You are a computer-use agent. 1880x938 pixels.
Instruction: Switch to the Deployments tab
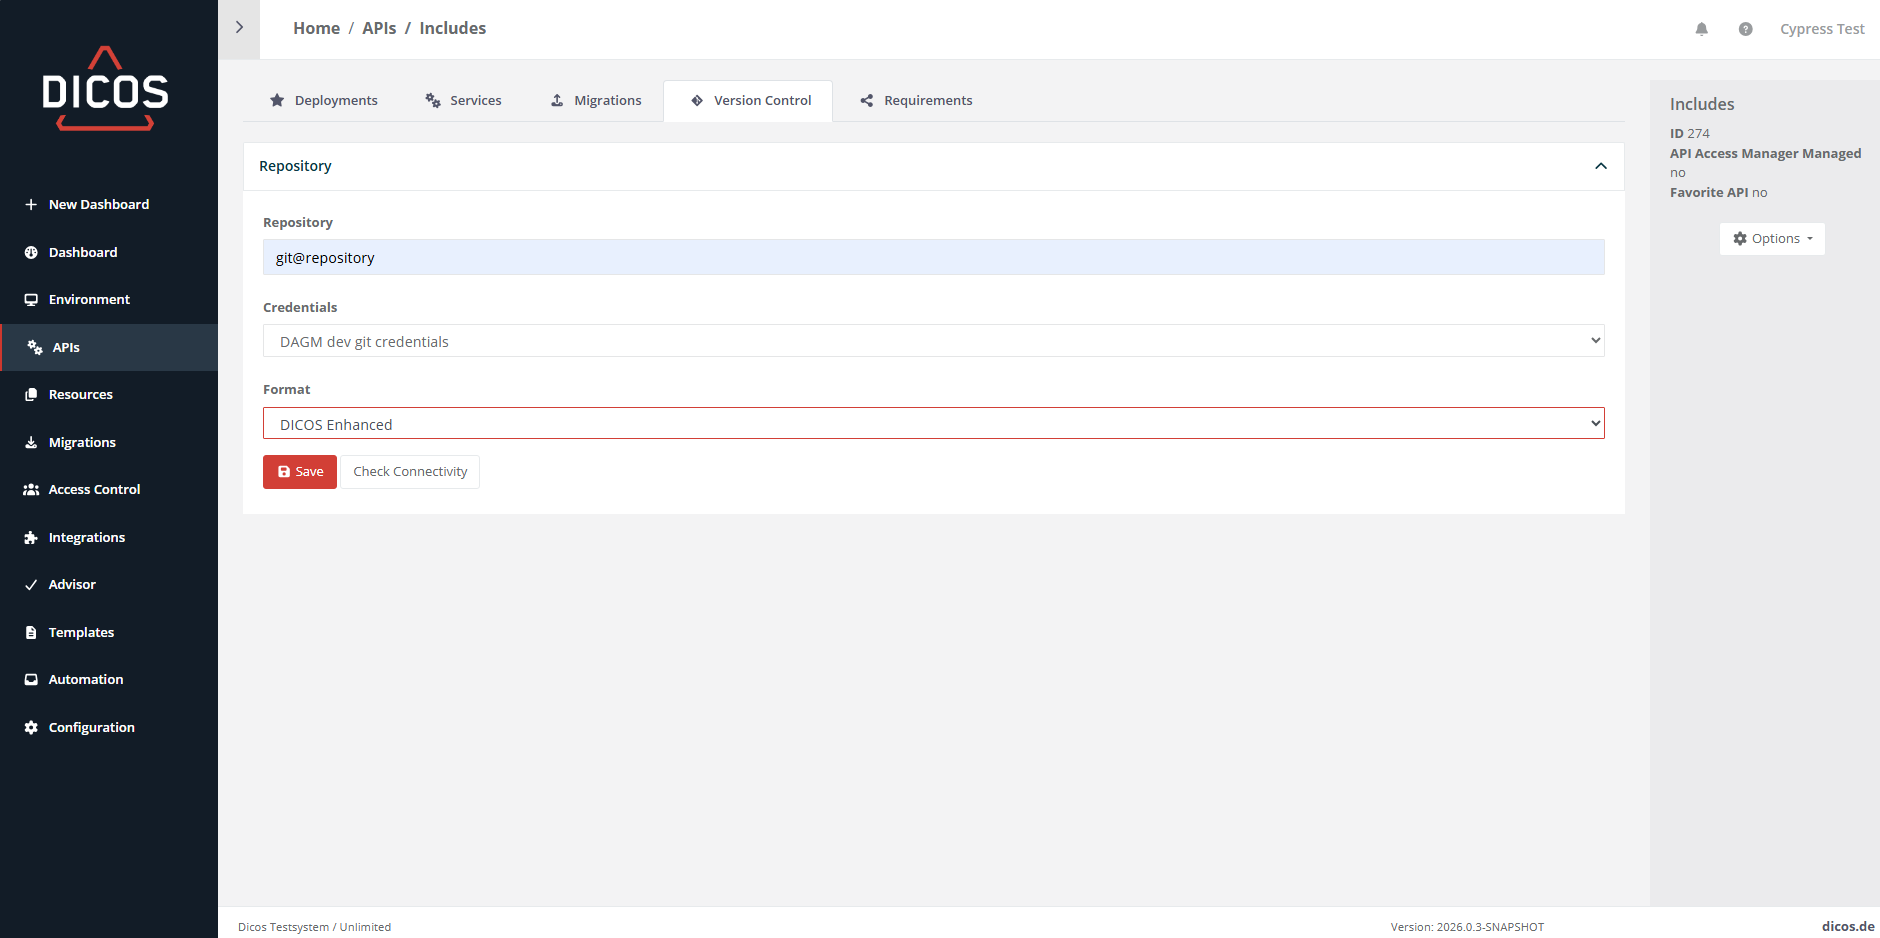click(324, 101)
